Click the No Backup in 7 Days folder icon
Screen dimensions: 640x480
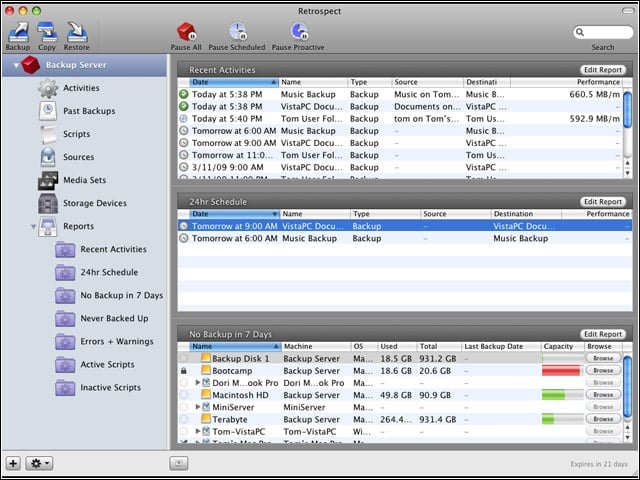click(x=65, y=296)
